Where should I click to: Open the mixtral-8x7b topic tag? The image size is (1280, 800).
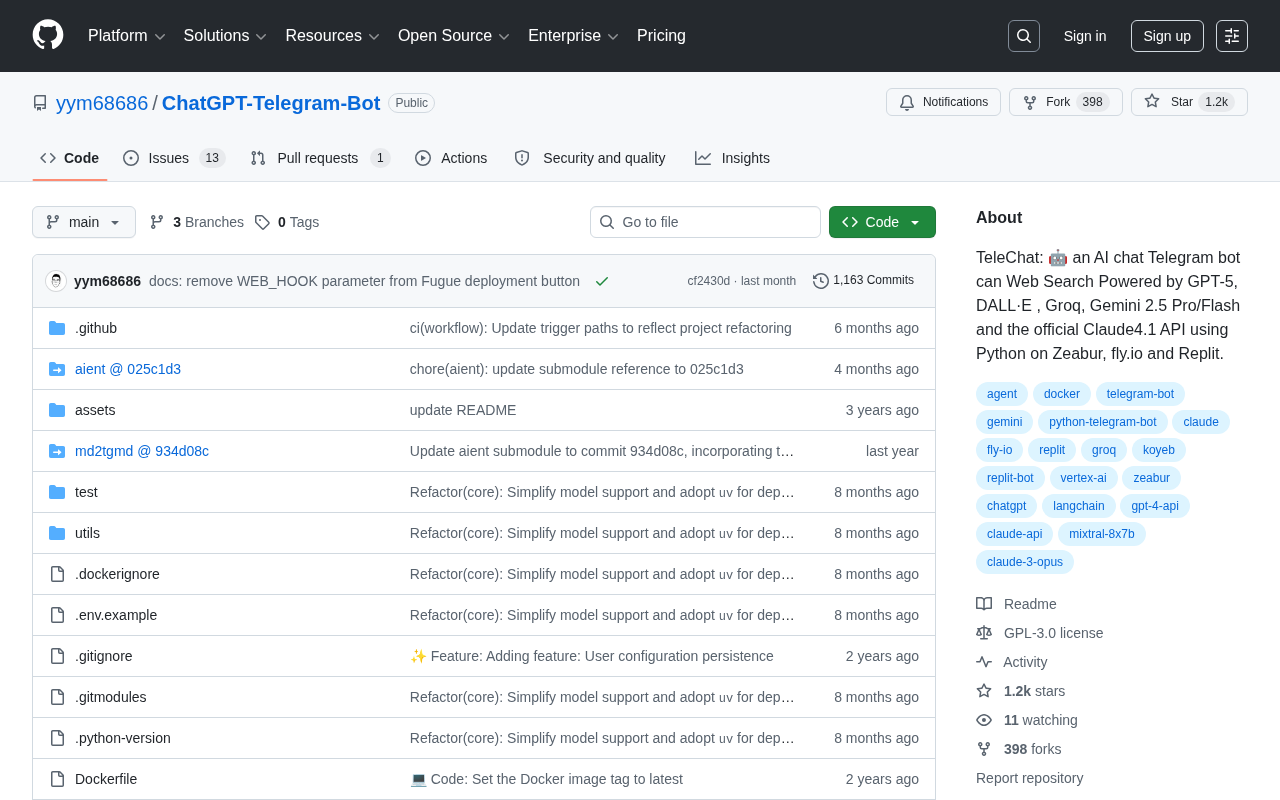tap(1101, 534)
